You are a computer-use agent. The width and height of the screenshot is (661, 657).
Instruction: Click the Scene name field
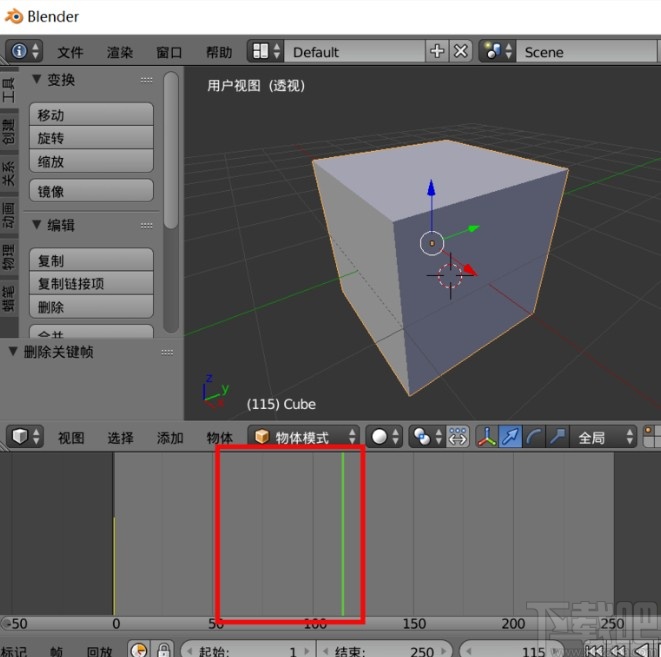(587, 51)
